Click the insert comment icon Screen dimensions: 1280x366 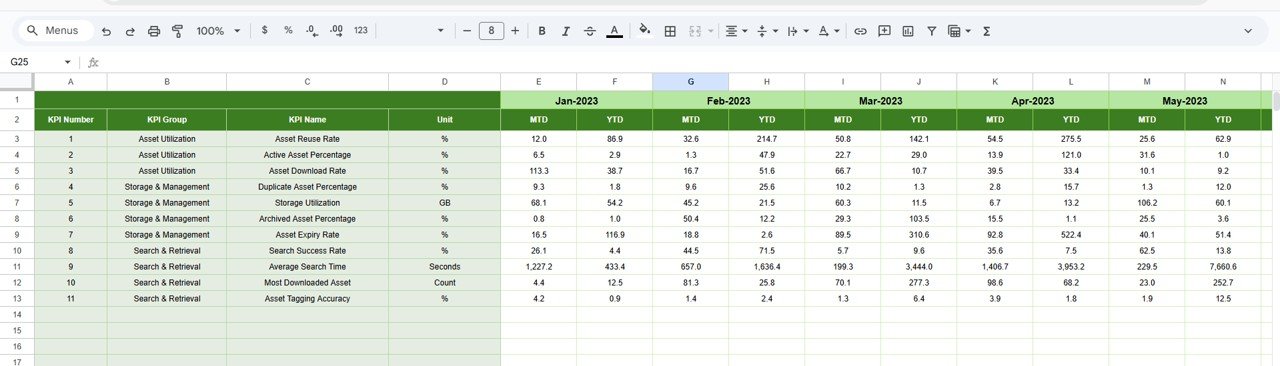click(x=884, y=31)
